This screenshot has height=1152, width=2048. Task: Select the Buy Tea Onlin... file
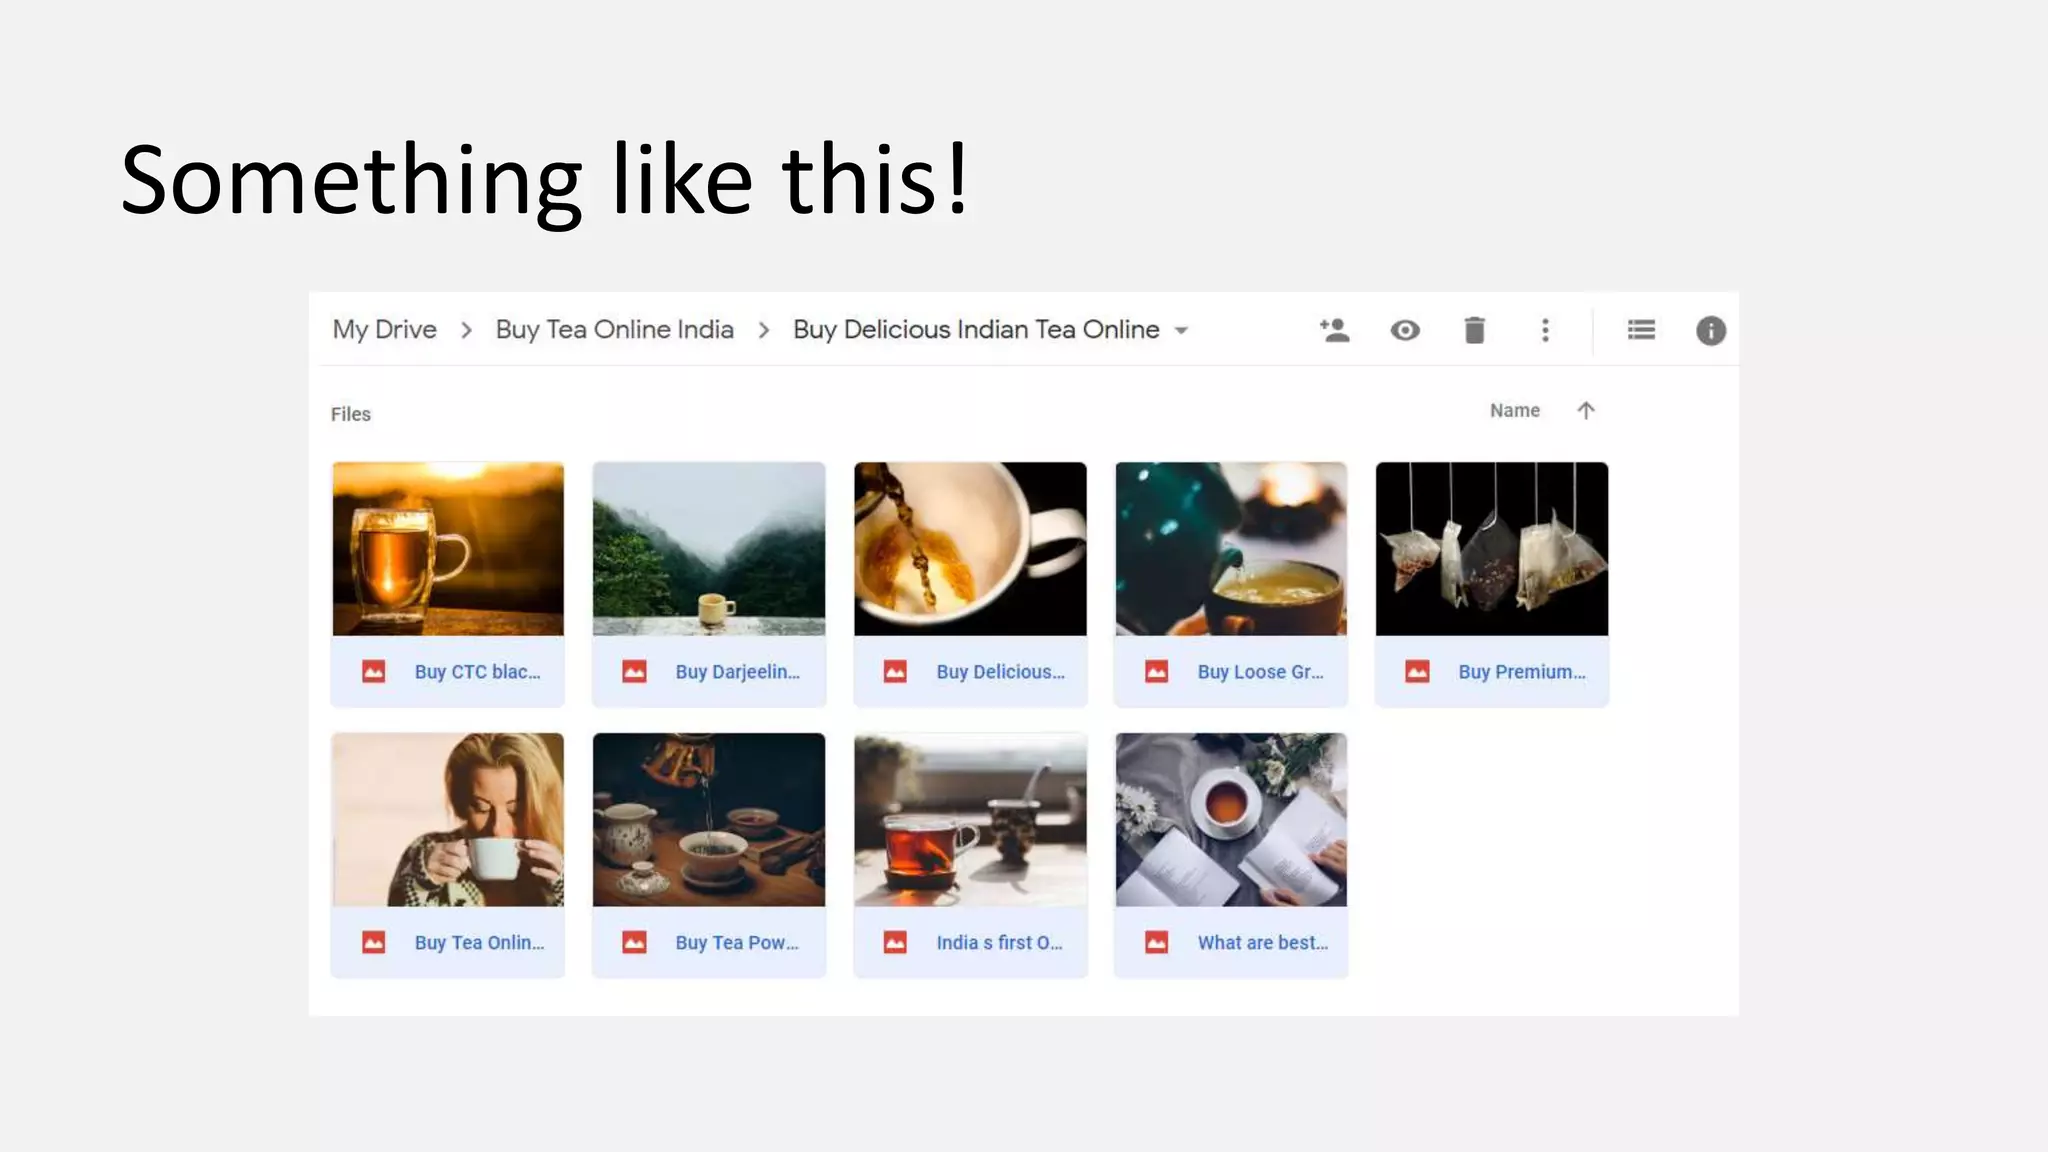[479, 942]
